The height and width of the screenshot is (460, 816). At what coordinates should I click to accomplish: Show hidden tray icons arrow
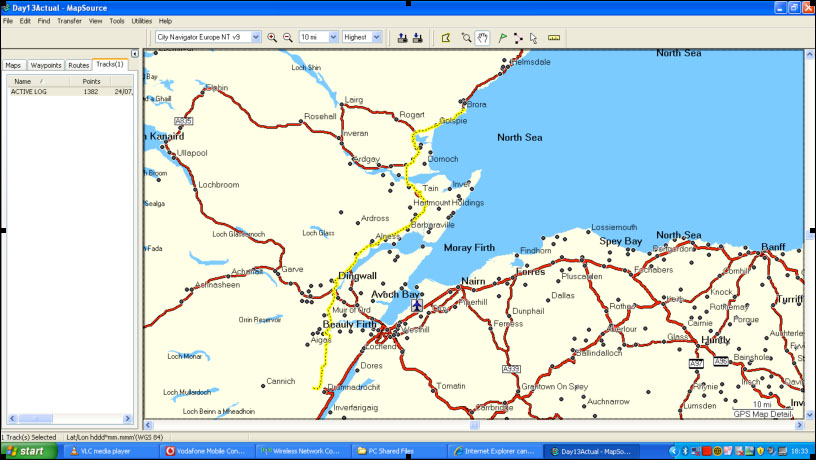pyautogui.click(x=674, y=451)
